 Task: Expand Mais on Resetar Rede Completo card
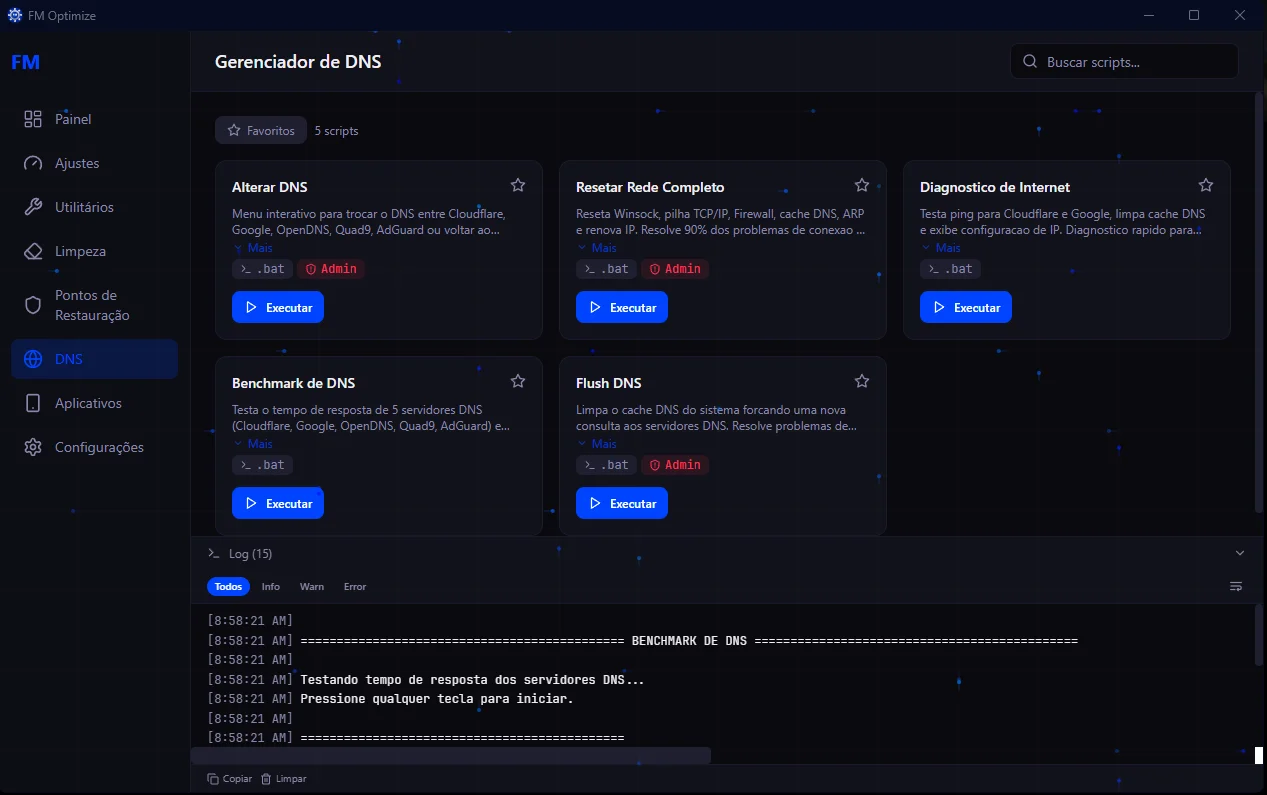(597, 248)
